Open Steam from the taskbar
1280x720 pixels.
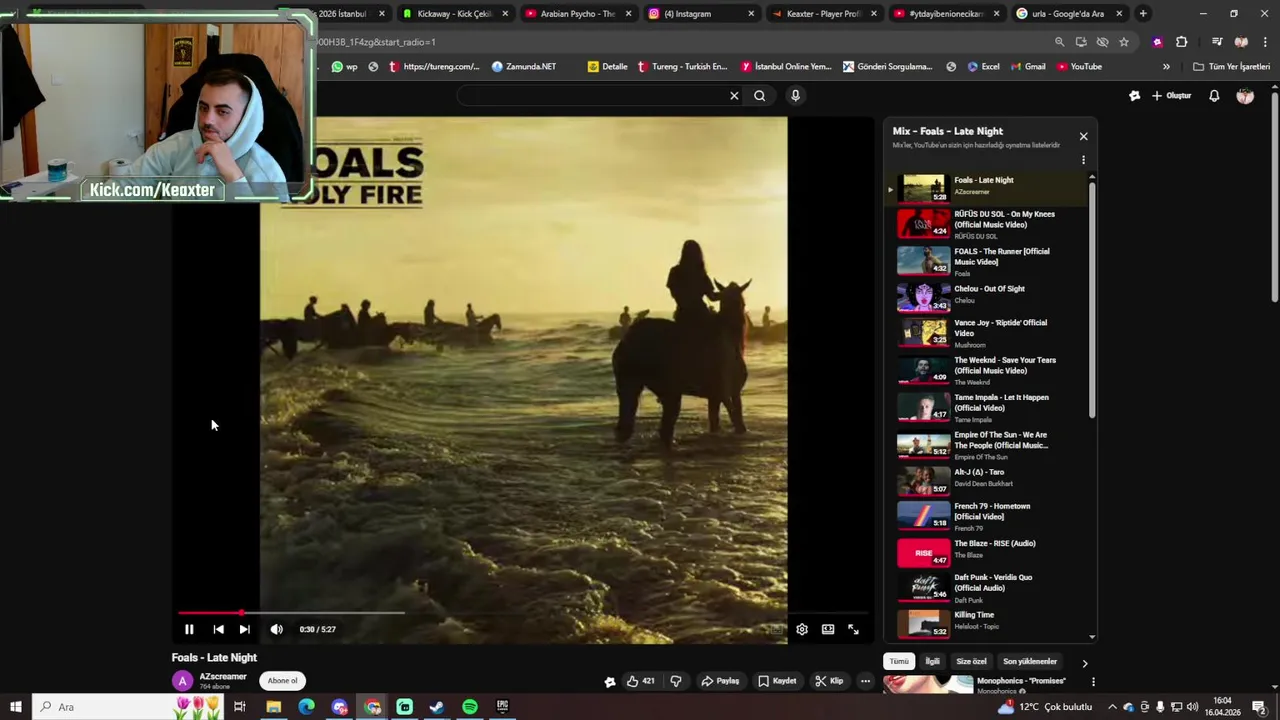437,707
